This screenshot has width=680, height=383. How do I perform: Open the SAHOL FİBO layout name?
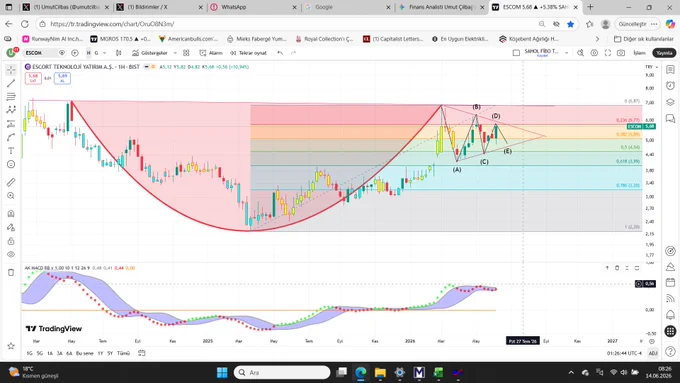tap(542, 52)
